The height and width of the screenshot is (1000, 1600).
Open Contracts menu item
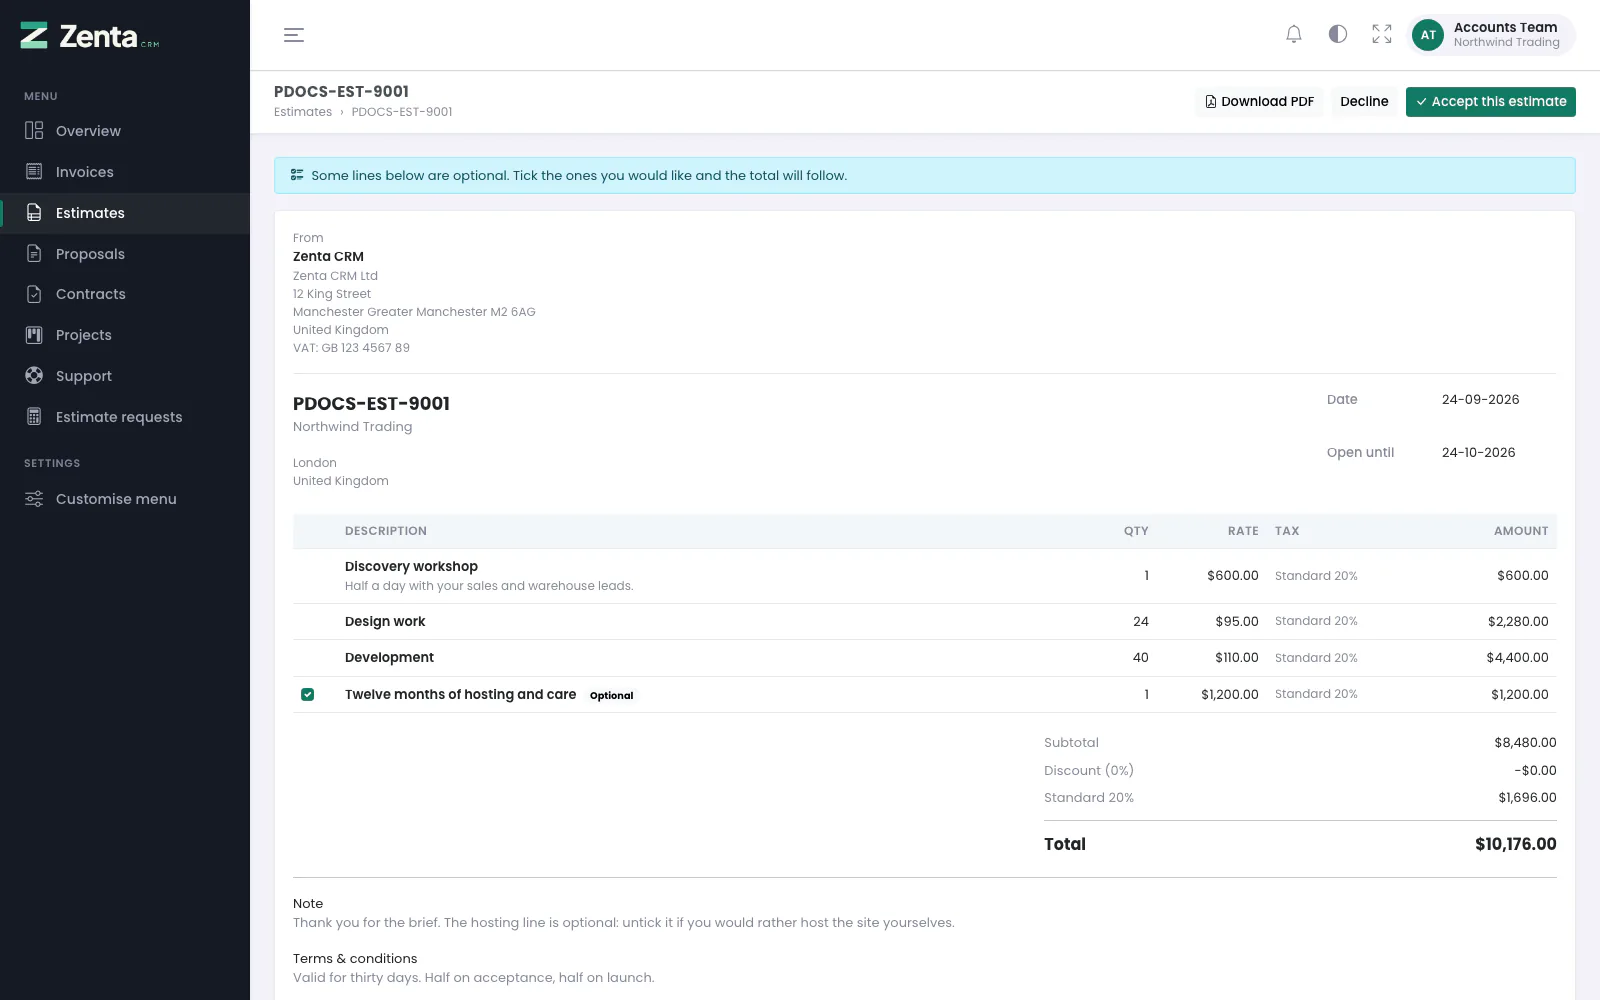click(x=91, y=294)
